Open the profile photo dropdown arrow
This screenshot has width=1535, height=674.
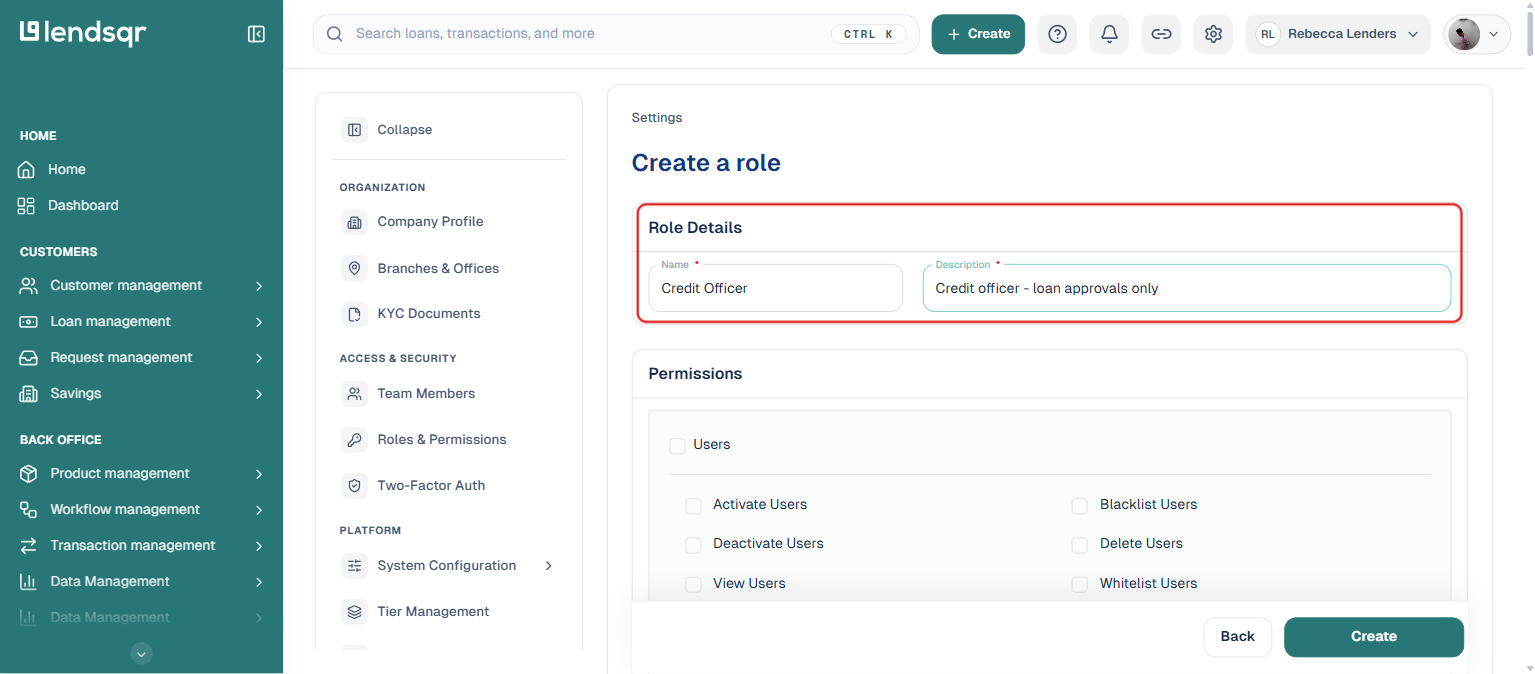1494,34
